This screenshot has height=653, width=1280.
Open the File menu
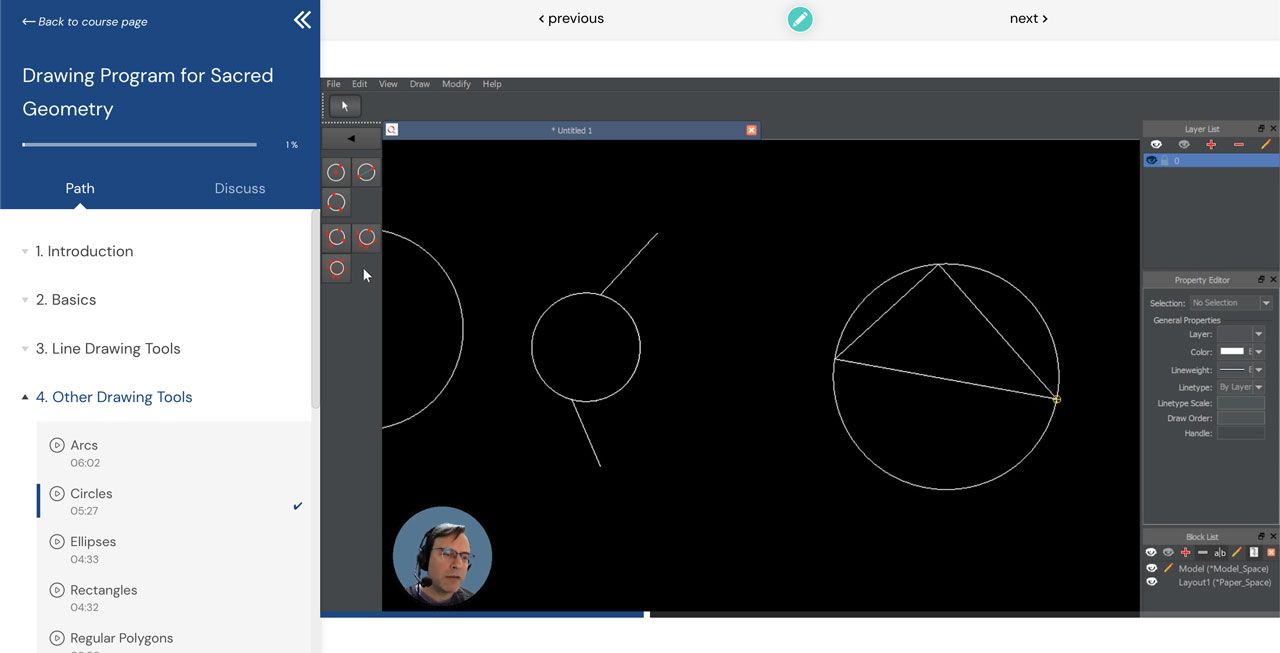[x=333, y=84]
